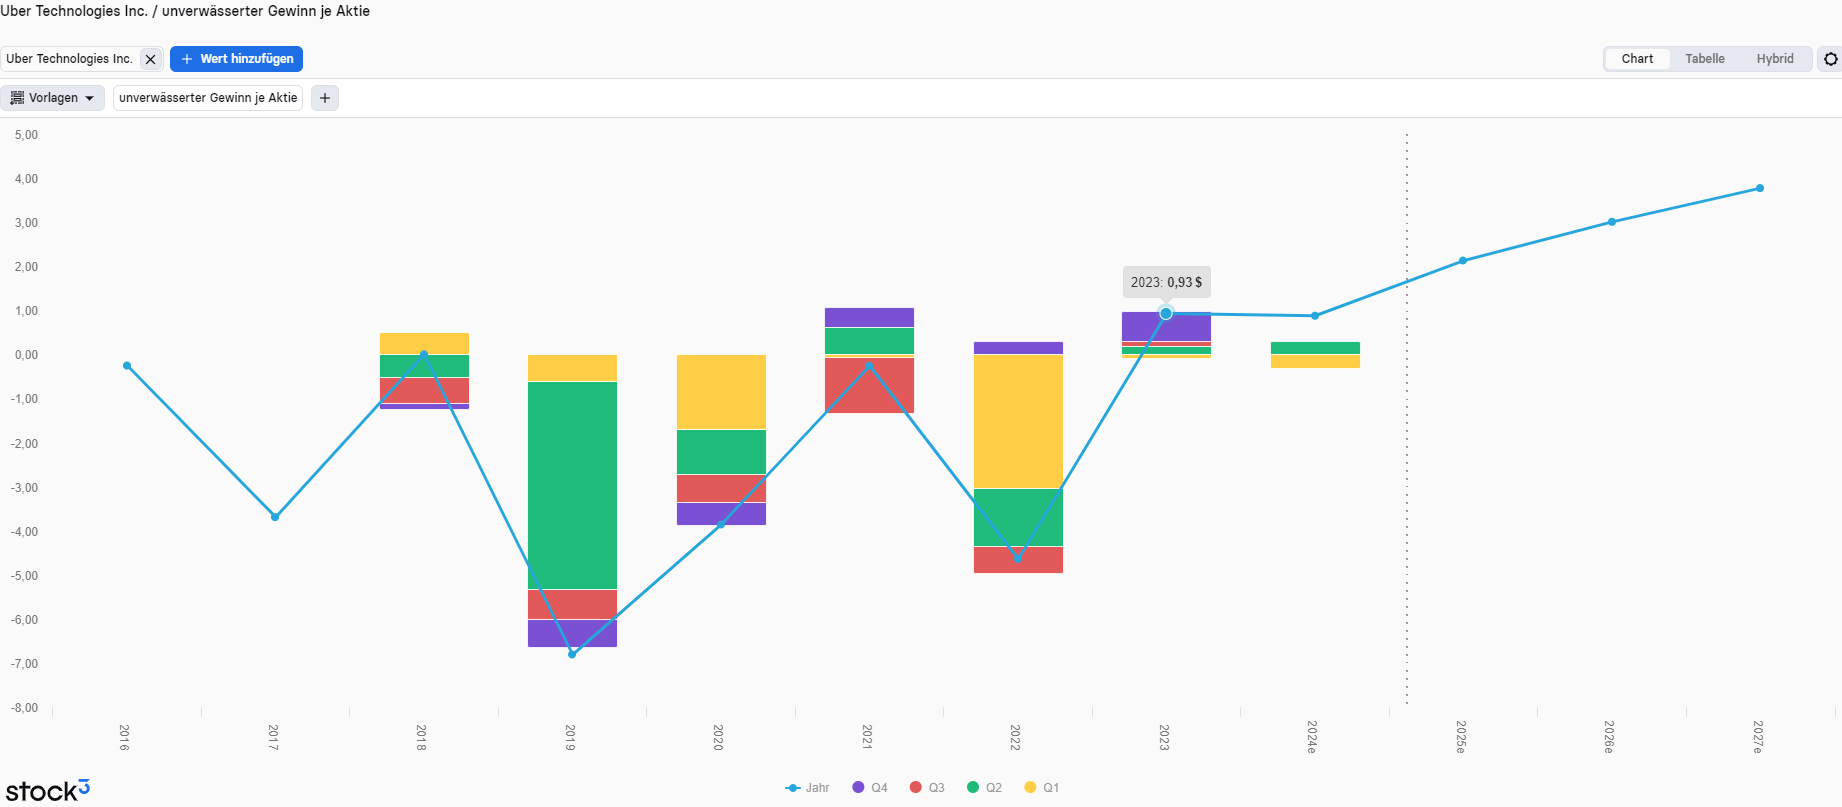Viewport: 1842px width, 807px height.
Task: Add a metric with the plus button
Action: [x=325, y=98]
